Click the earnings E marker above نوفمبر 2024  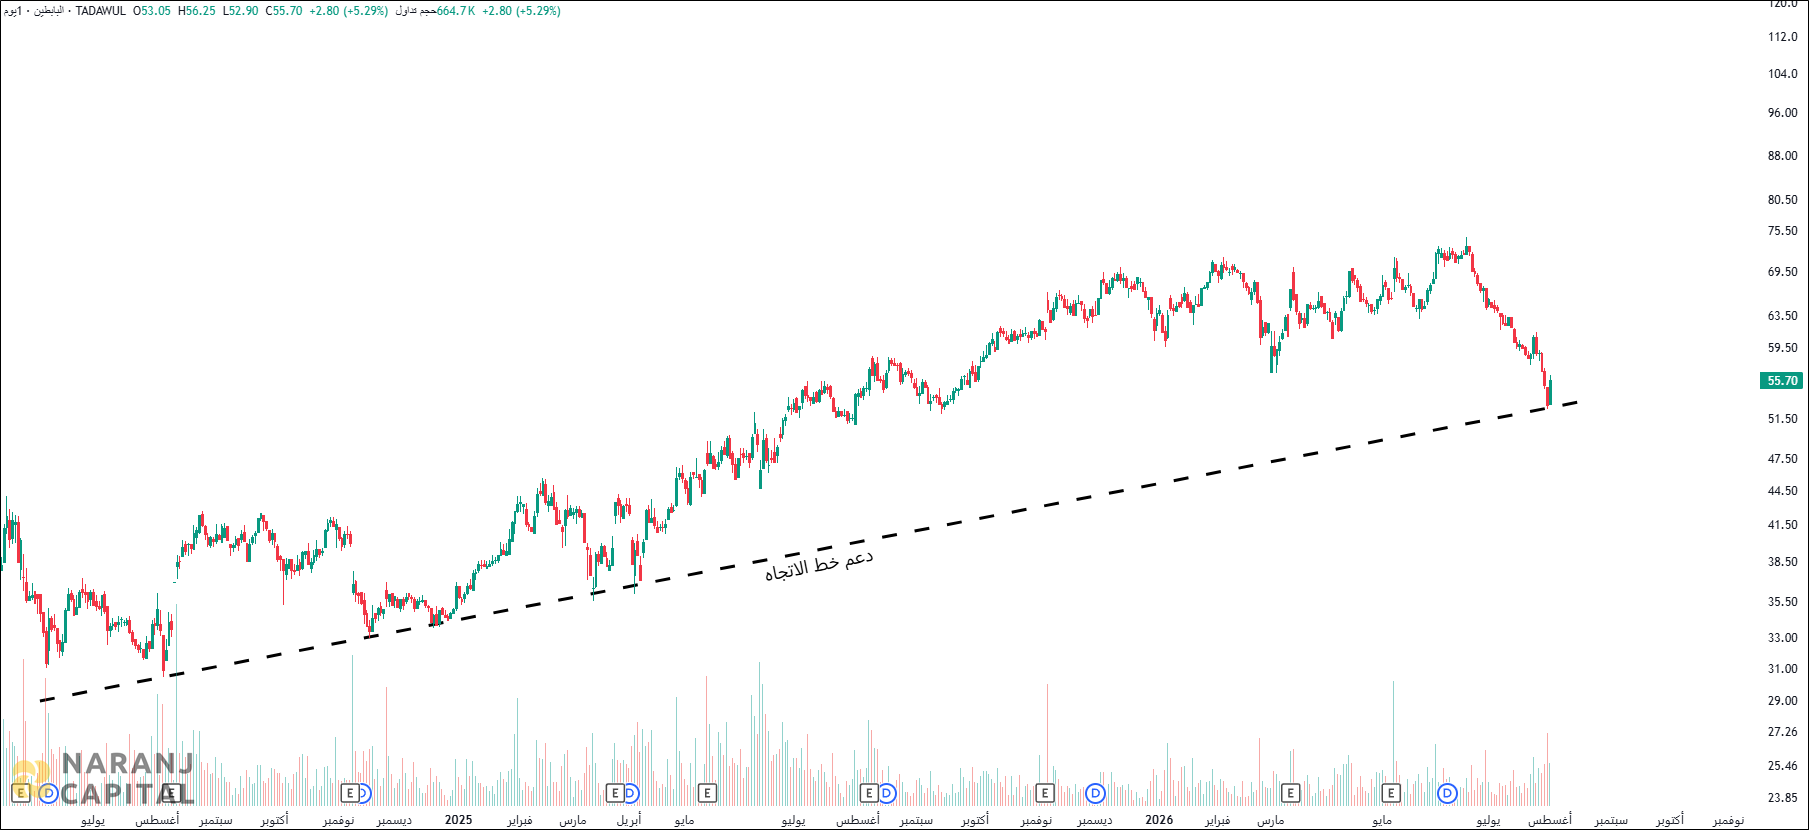coord(349,793)
